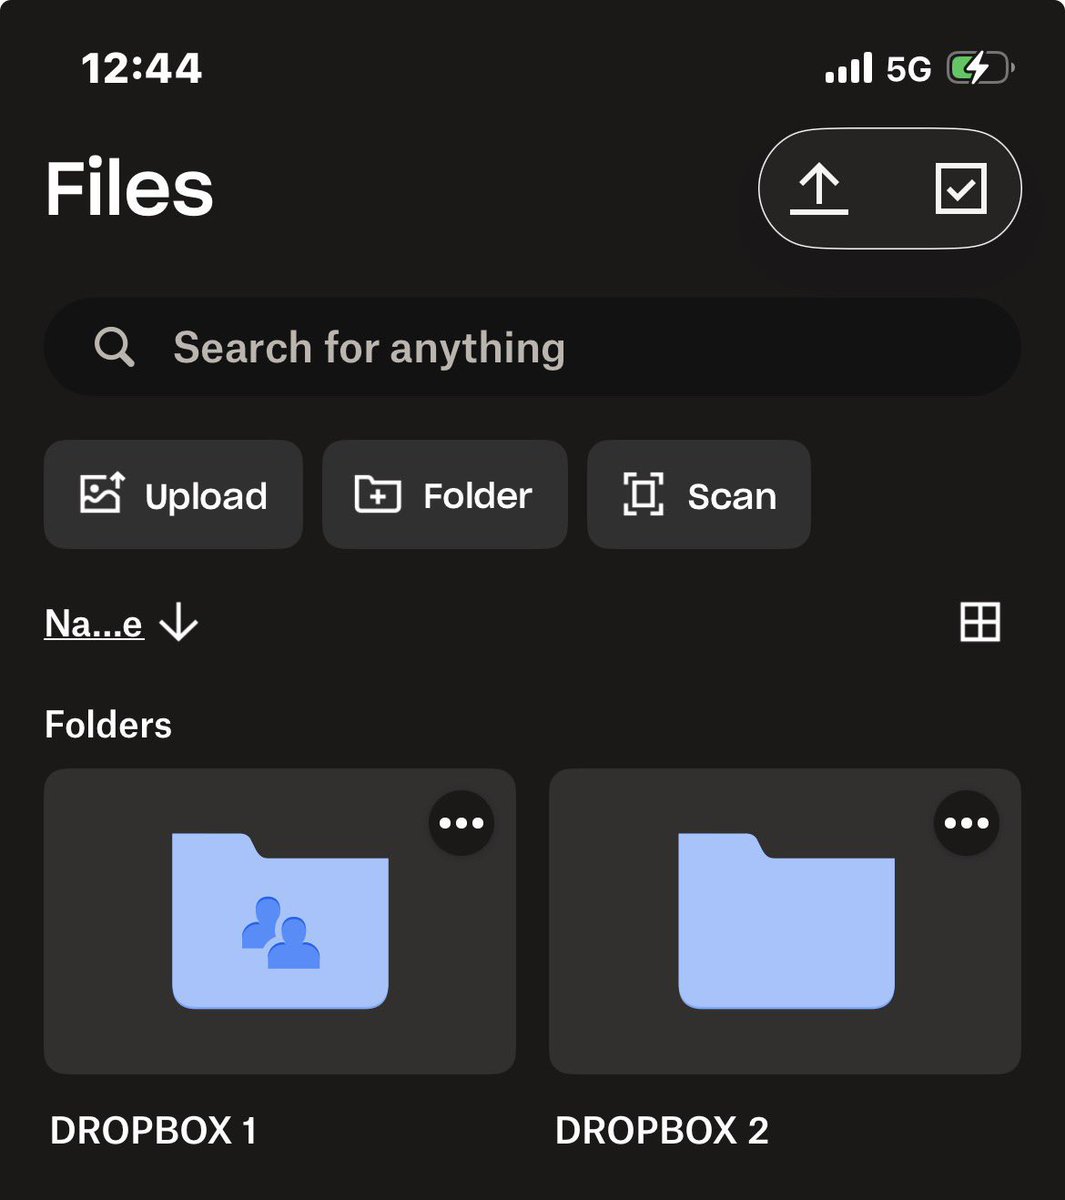Tap the 12:44 clock in status bar
1065x1200 pixels.
(x=141, y=68)
